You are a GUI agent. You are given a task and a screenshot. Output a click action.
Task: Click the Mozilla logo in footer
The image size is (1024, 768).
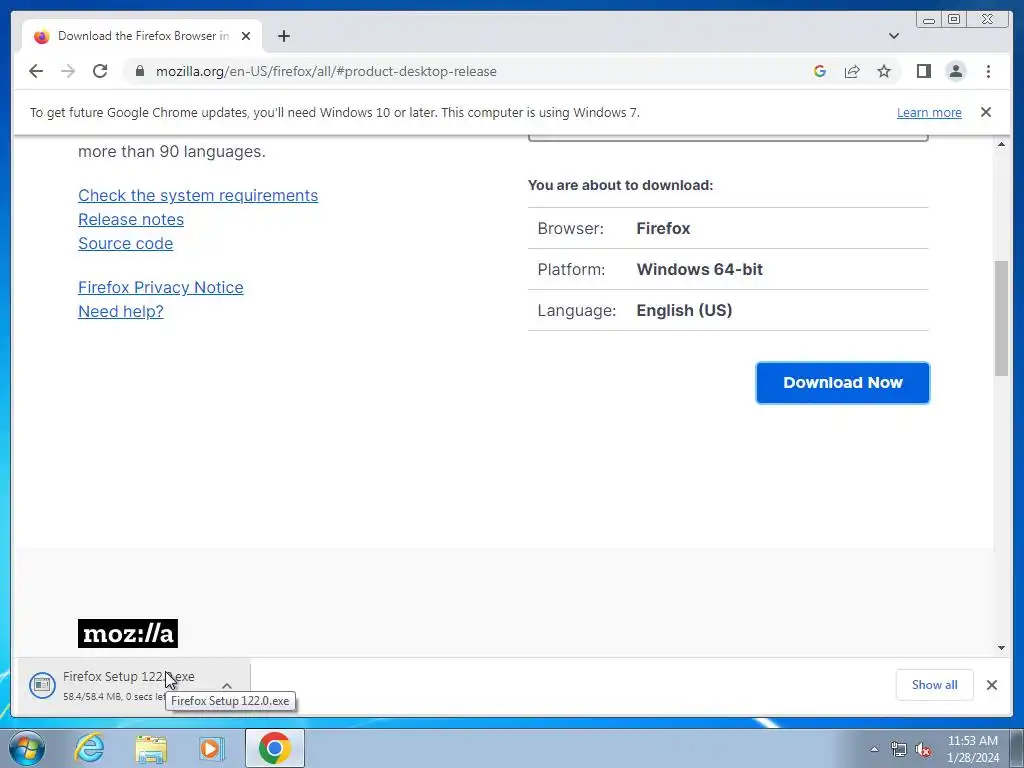tap(128, 633)
